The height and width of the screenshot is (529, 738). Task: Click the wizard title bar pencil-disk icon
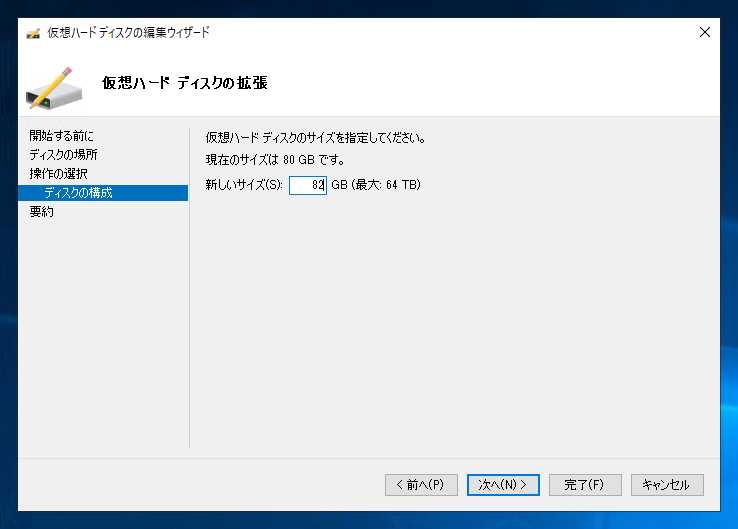tap(33, 33)
